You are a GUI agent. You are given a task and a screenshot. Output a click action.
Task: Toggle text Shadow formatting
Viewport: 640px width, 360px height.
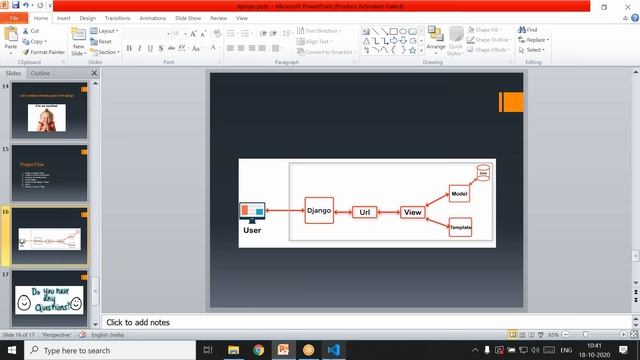tap(161, 48)
